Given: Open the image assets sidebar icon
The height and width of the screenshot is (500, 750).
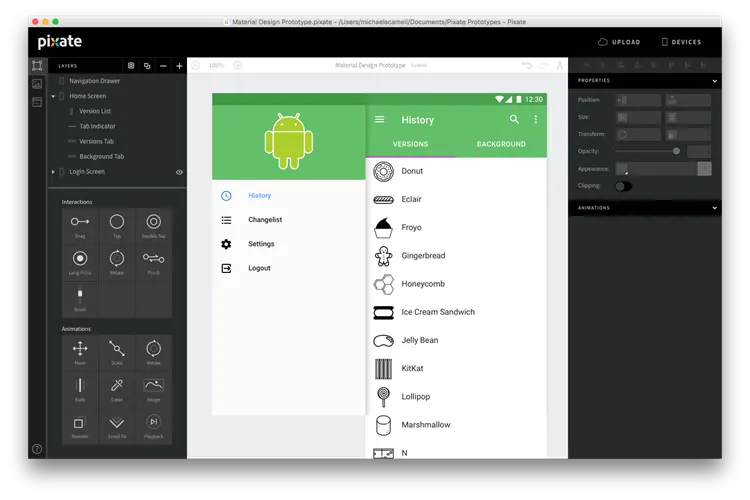Looking at the screenshot, I should click(x=37, y=84).
